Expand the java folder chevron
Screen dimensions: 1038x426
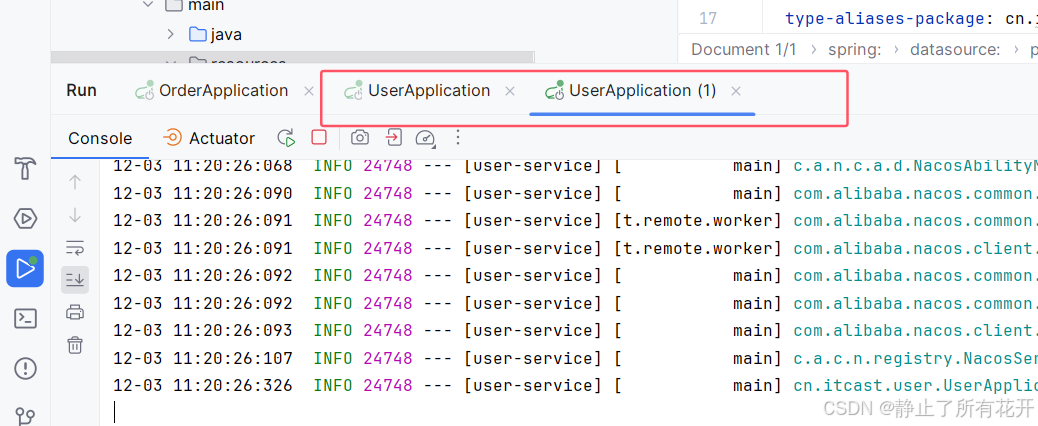pos(171,34)
